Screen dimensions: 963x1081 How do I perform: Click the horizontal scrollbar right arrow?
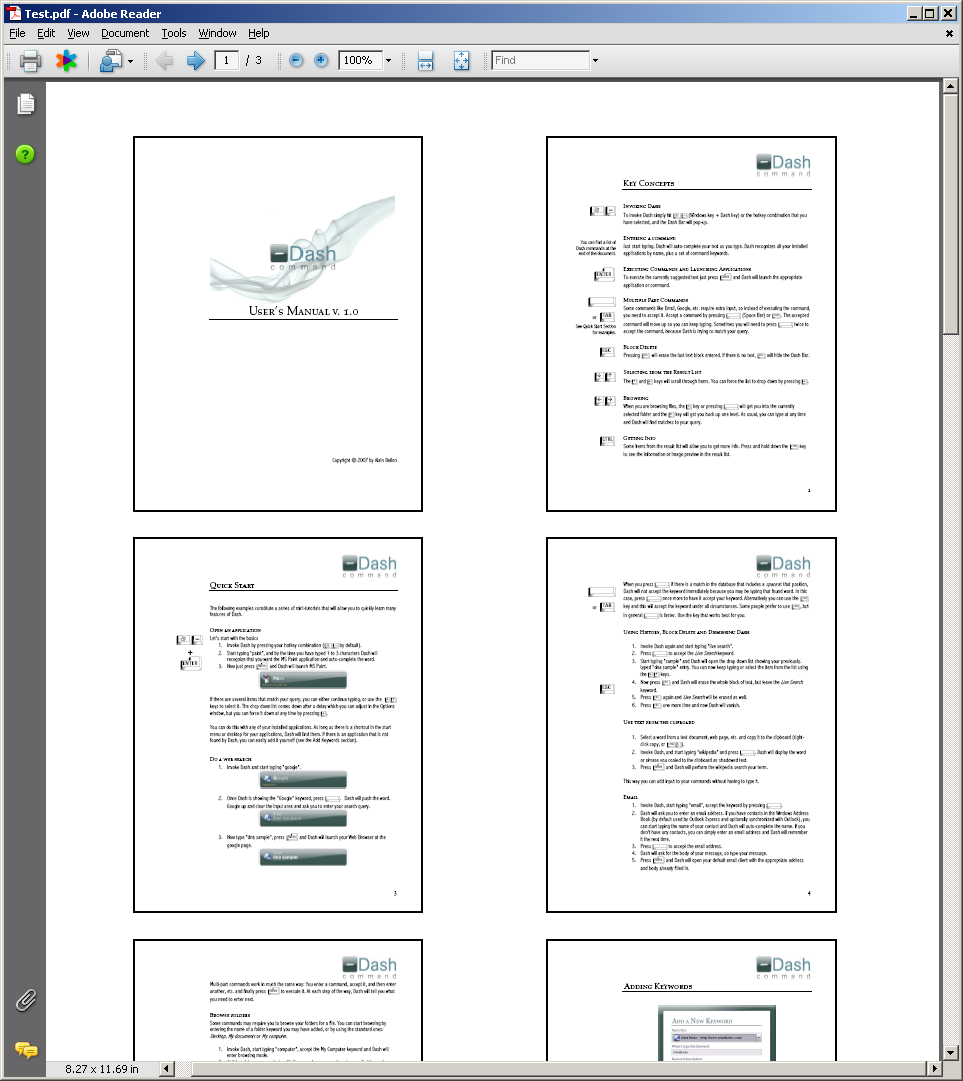point(935,1069)
